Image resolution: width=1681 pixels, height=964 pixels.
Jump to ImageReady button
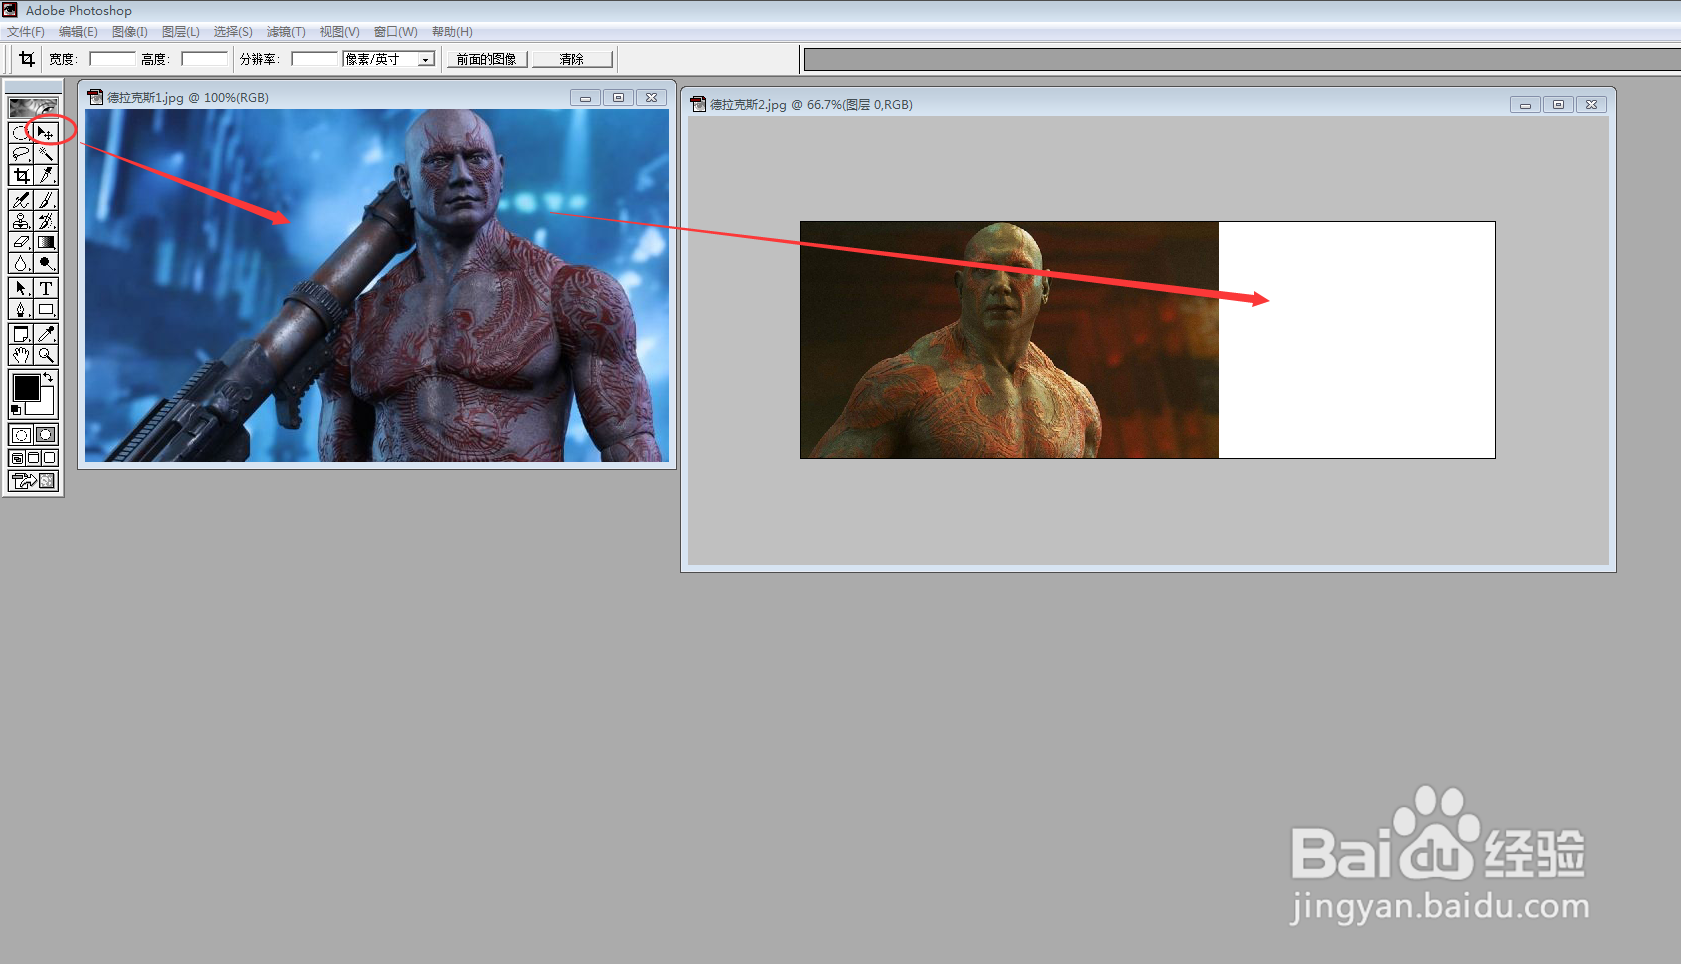(x=33, y=481)
